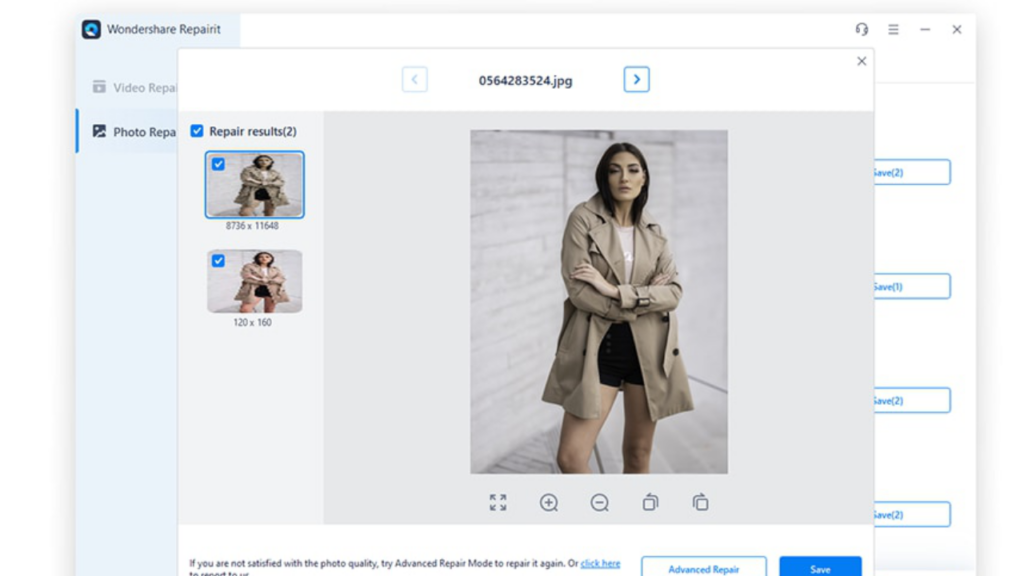Rotate the photo clockwise

point(701,503)
